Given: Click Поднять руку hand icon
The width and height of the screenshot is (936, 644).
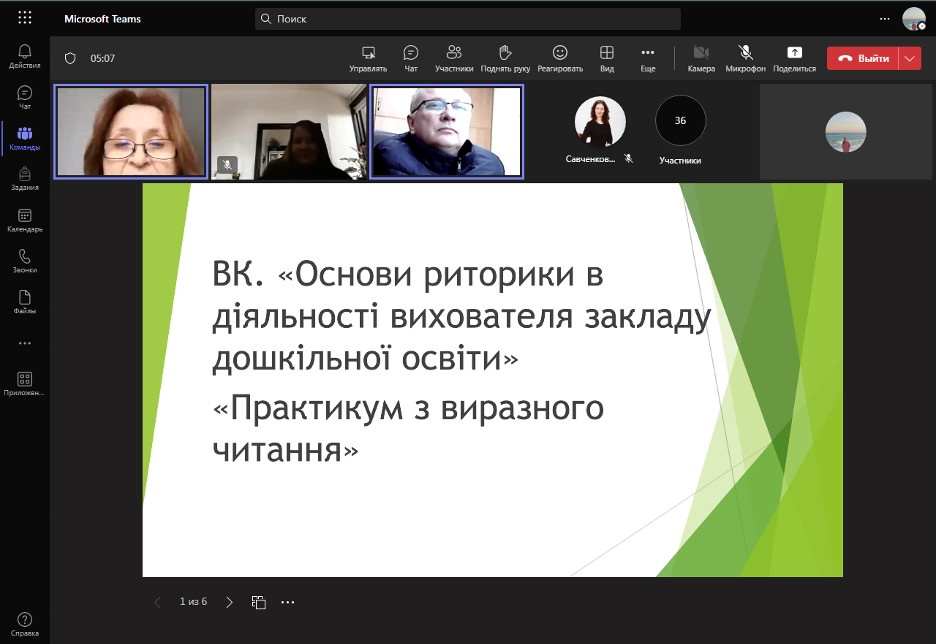Looking at the screenshot, I should (505, 53).
